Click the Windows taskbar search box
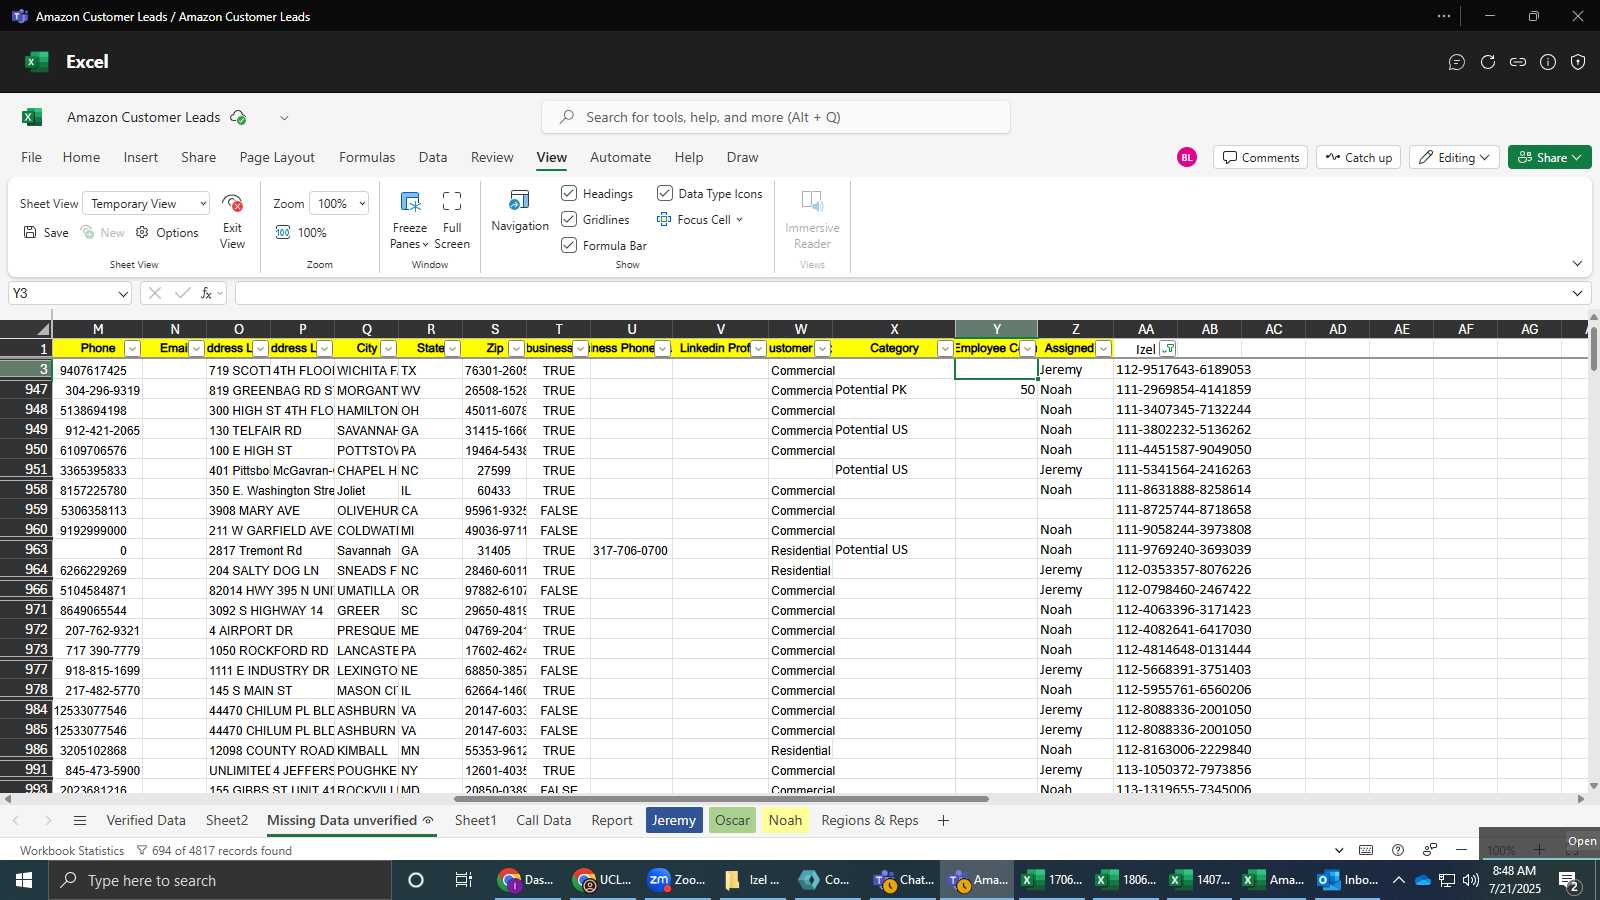 220,880
